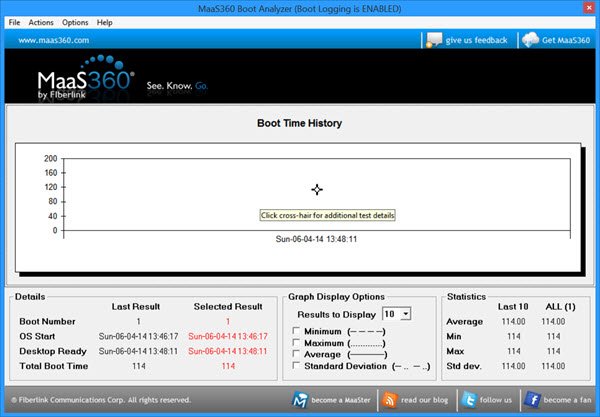Click 'become a MaaSter' link text
The height and width of the screenshot is (417, 600).
341,400
